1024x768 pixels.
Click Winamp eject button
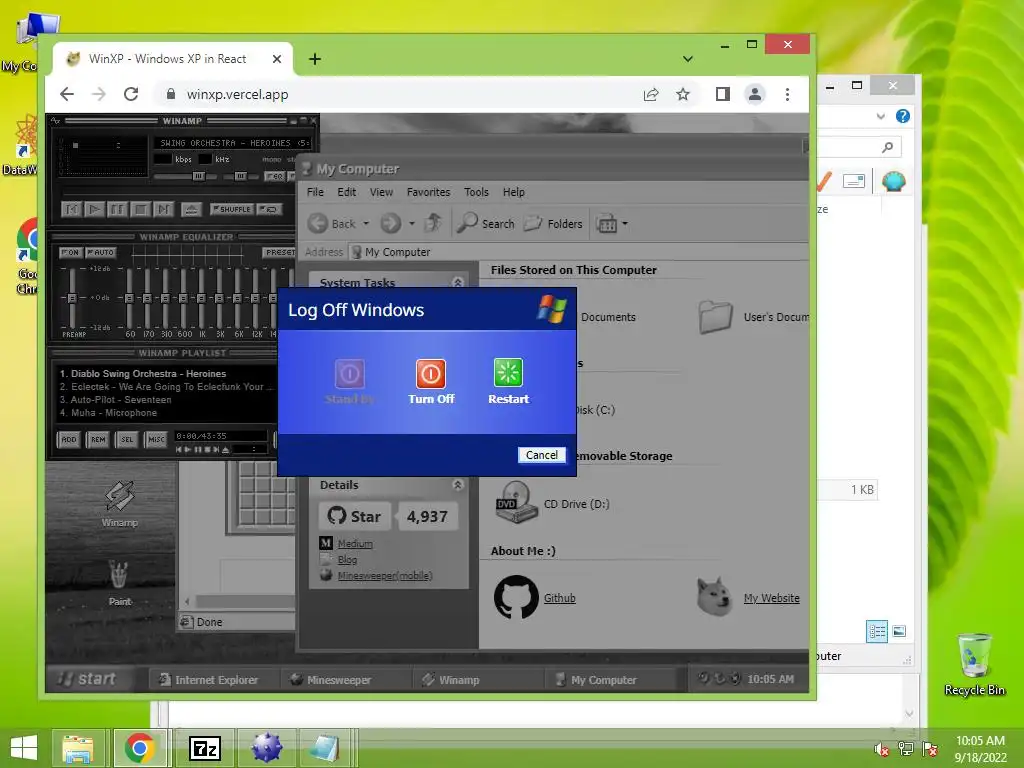tap(191, 209)
